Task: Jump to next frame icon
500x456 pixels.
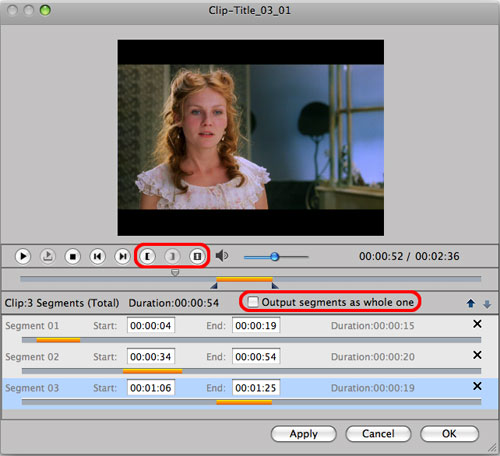Action: click(122, 256)
